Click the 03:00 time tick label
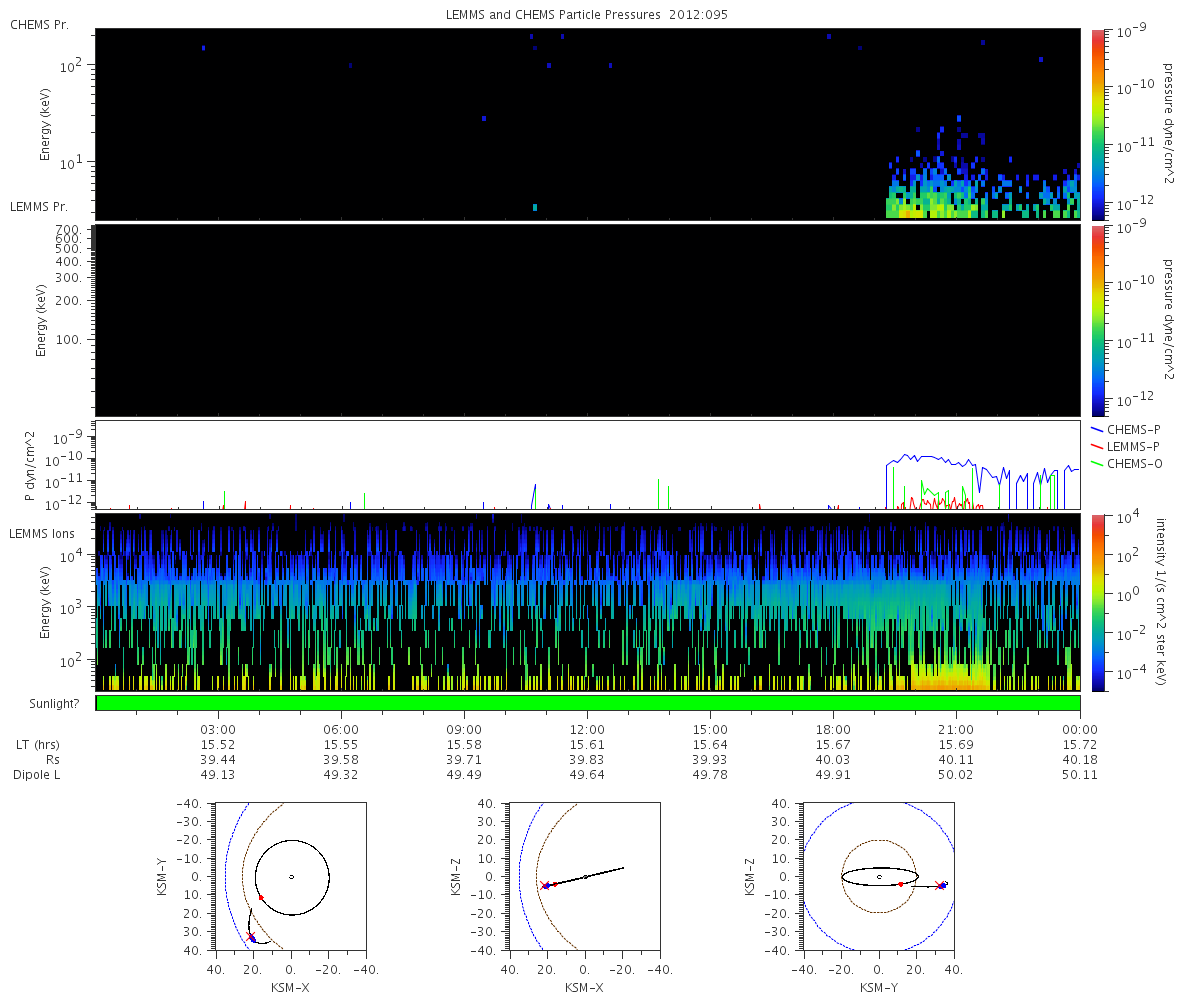This screenshot has height=1000, width=1200. pyautogui.click(x=219, y=730)
